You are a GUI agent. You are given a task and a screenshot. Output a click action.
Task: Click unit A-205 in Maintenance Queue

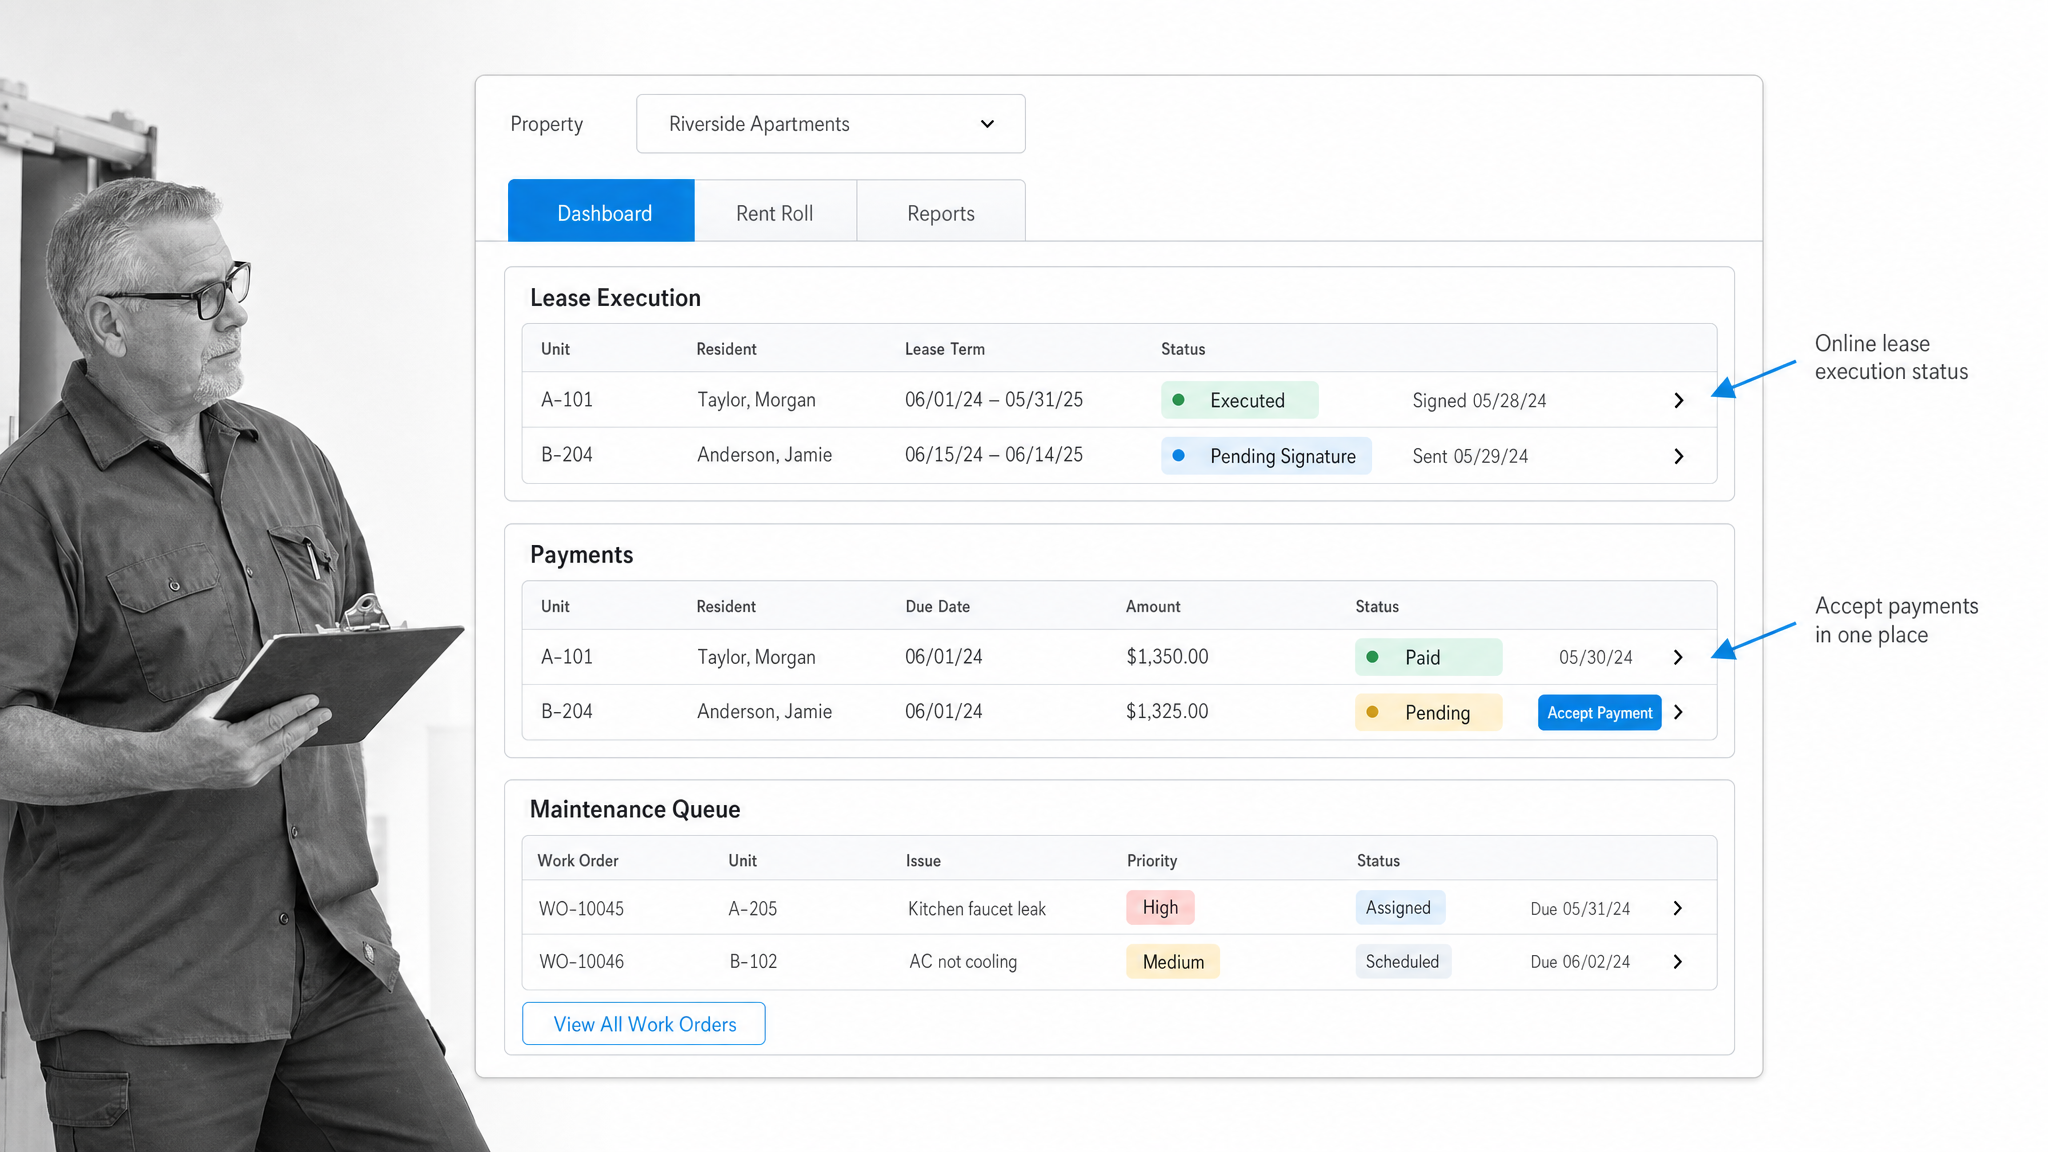(x=752, y=908)
